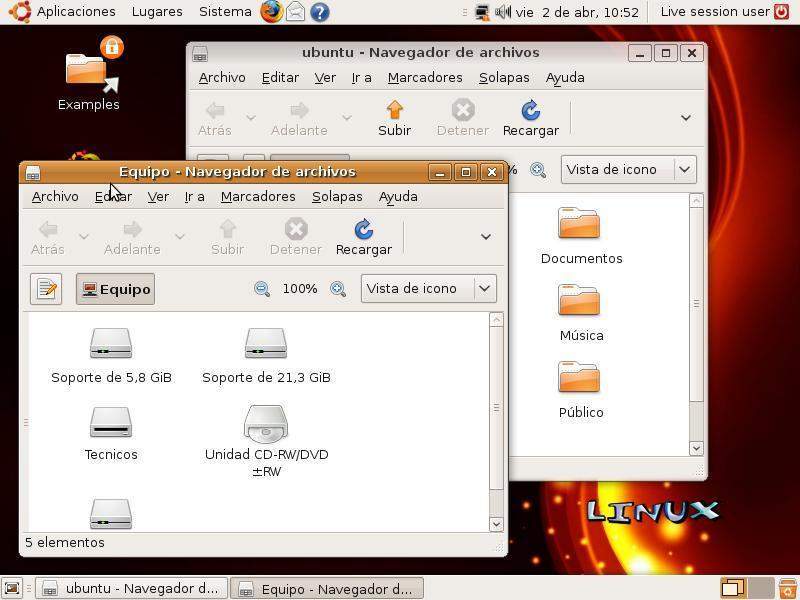Click the Equipo location path button

[x=115, y=289]
